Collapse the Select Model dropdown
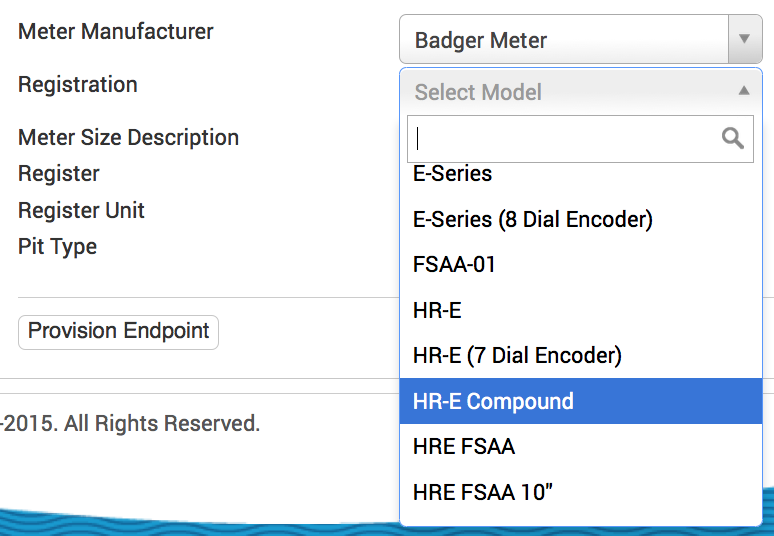Image resolution: width=774 pixels, height=536 pixels. pos(743,91)
